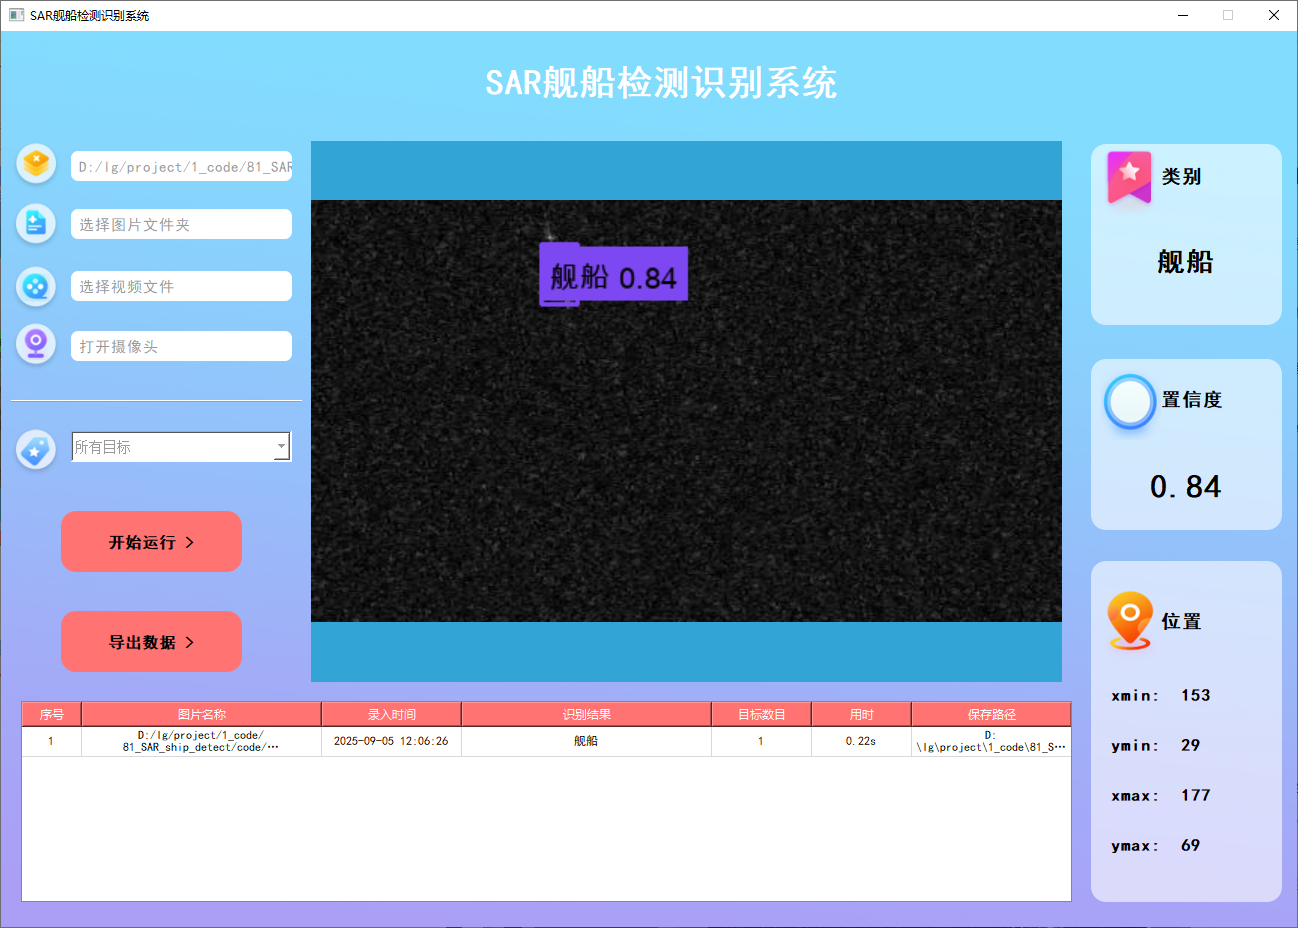This screenshot has height=928, width=1298.
Task: Click the target filter tag icon
Action: coord(36,450)
